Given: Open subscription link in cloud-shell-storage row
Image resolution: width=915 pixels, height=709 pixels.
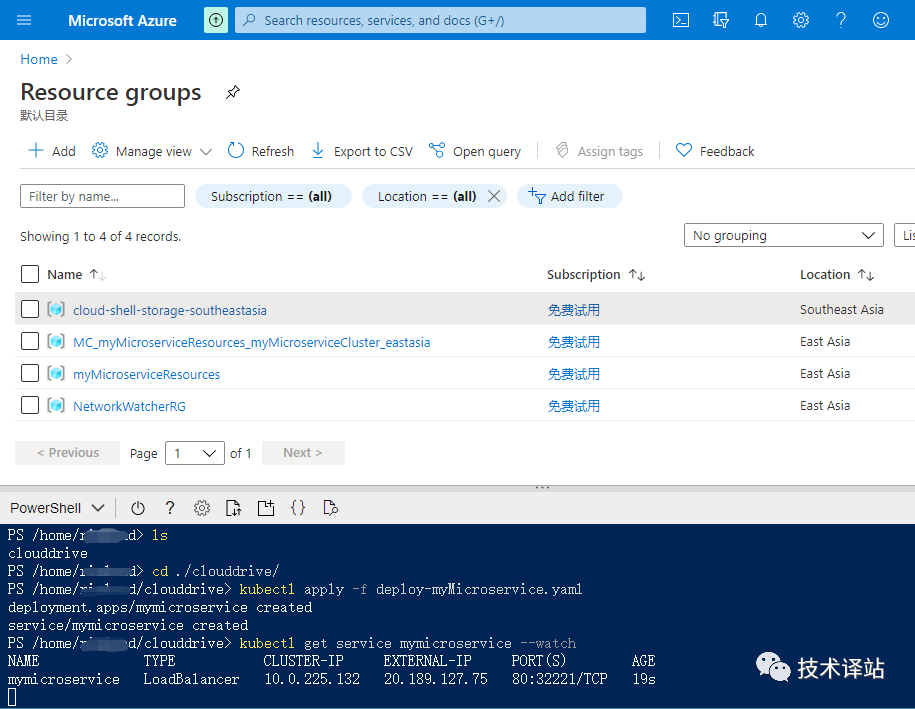Looking at the screenshot, I should click(574, 310).
